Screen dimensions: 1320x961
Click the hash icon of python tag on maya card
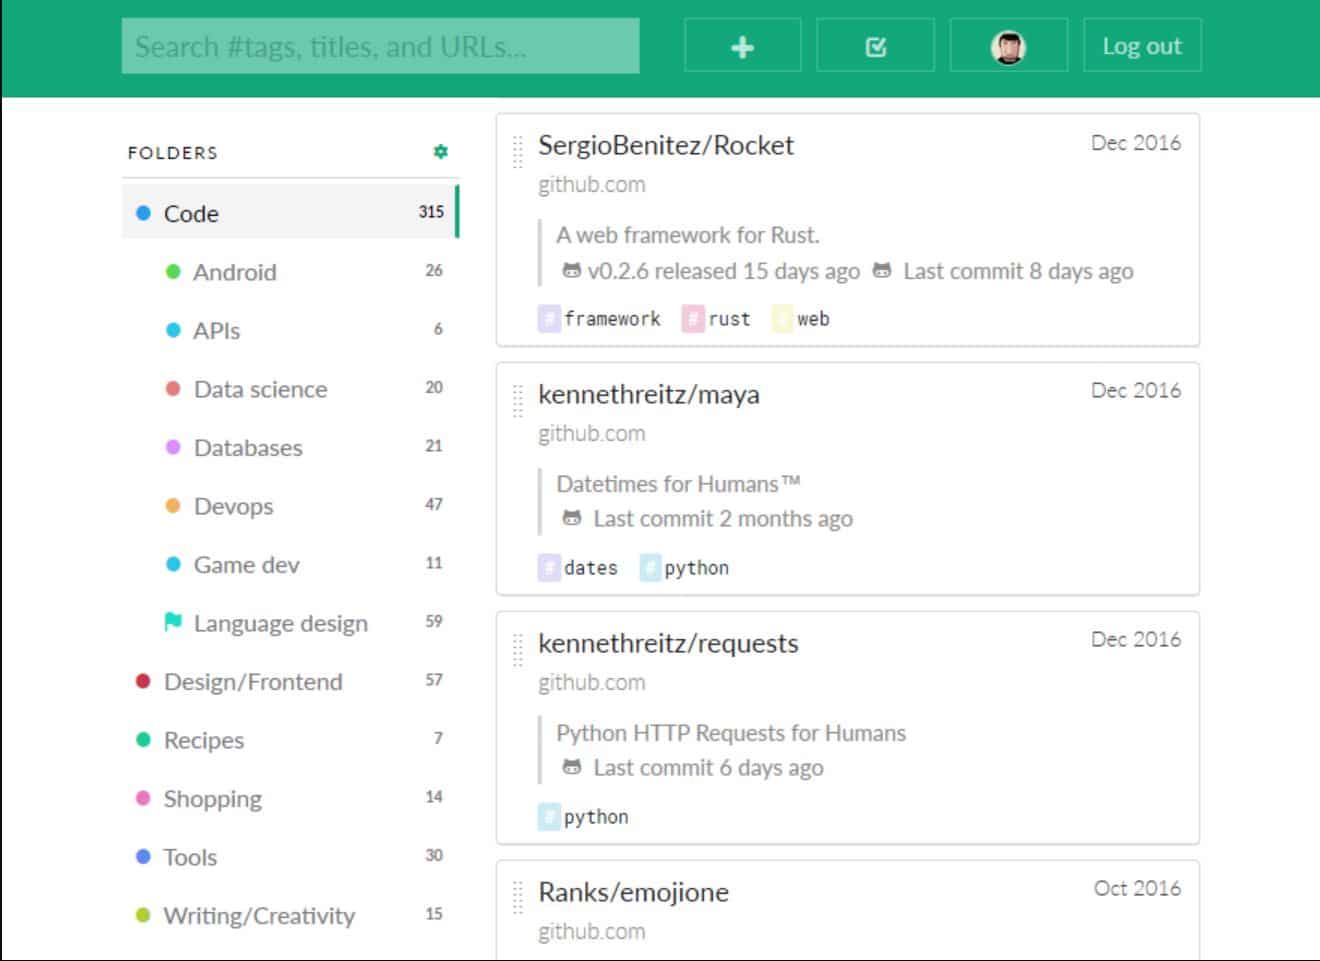click(x=650, y=567)
